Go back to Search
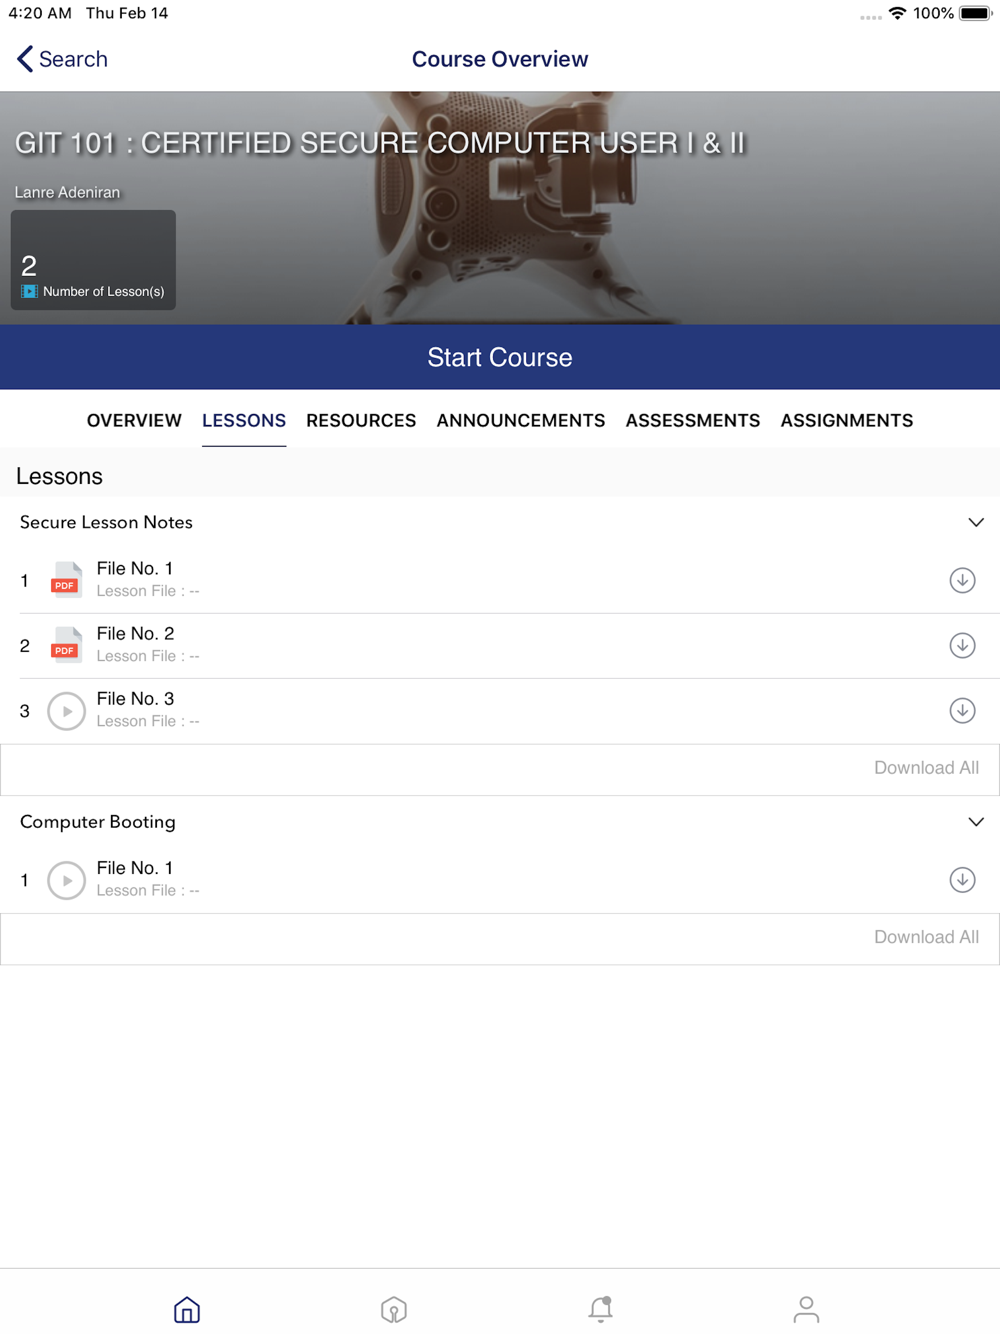This screenshot has height=1334, width=1000. click(x=62, y=59)
